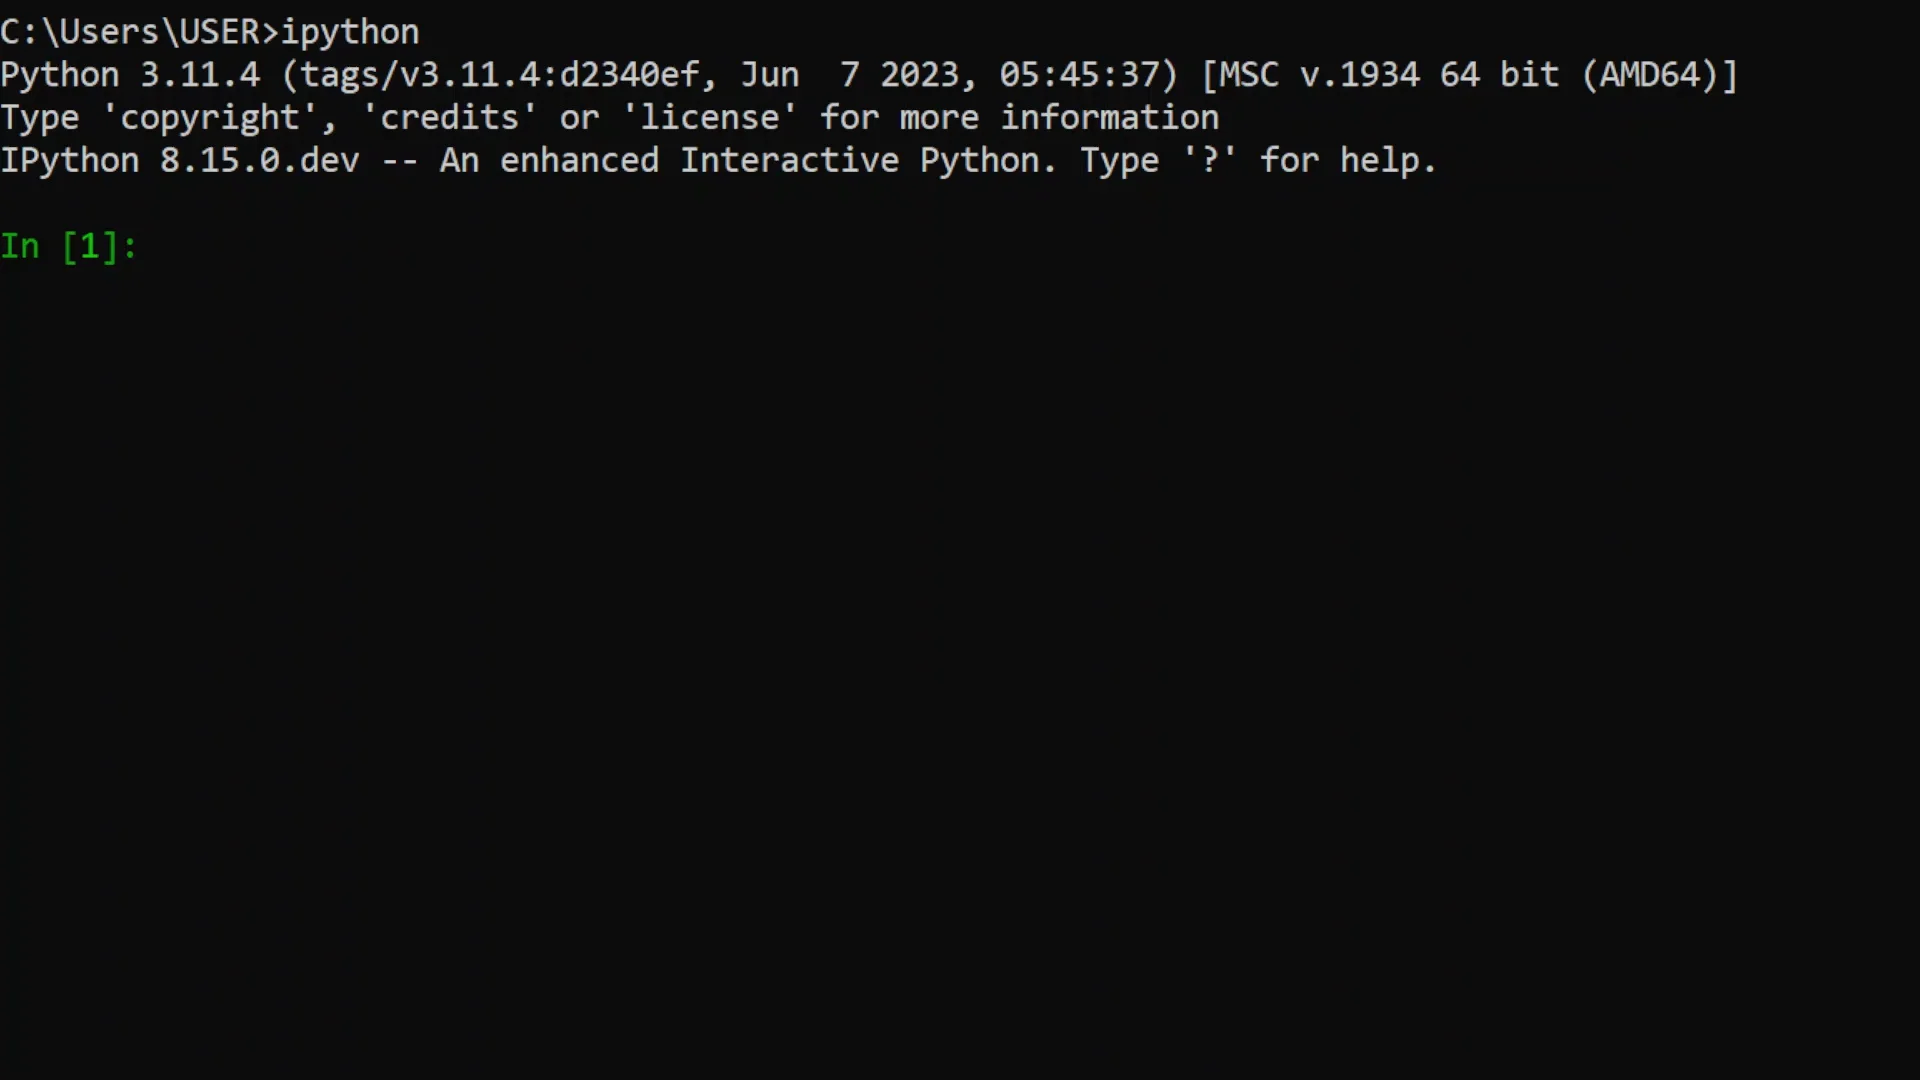Image resolution: width=1920 pixels, height=1080 pixels.
Task: Click the words for help.
Action: (x=1339, y=161)
